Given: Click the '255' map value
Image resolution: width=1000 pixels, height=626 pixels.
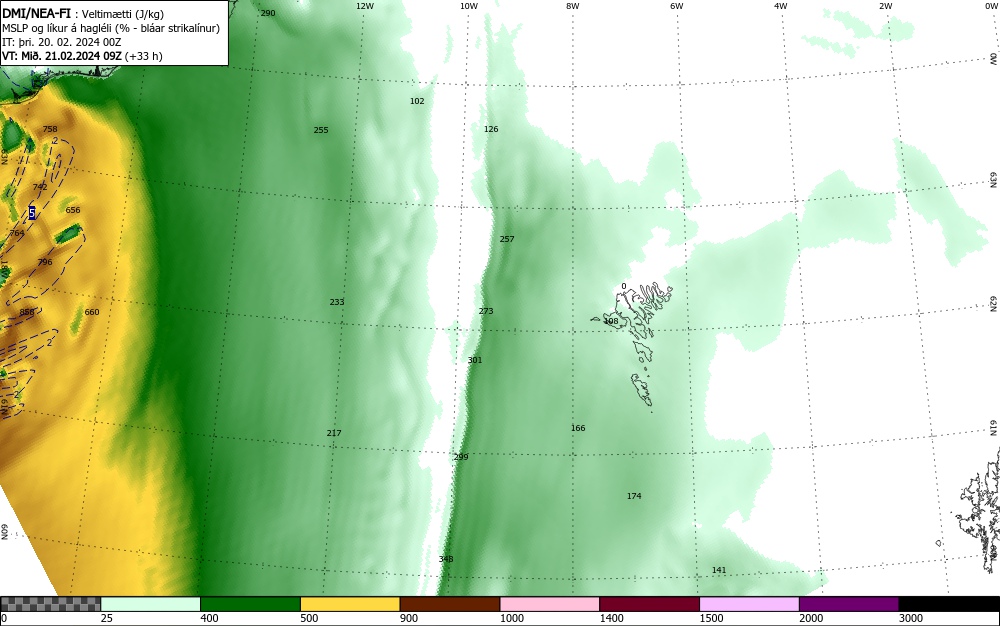Looking at the screenshot, I should pos(321,130).
